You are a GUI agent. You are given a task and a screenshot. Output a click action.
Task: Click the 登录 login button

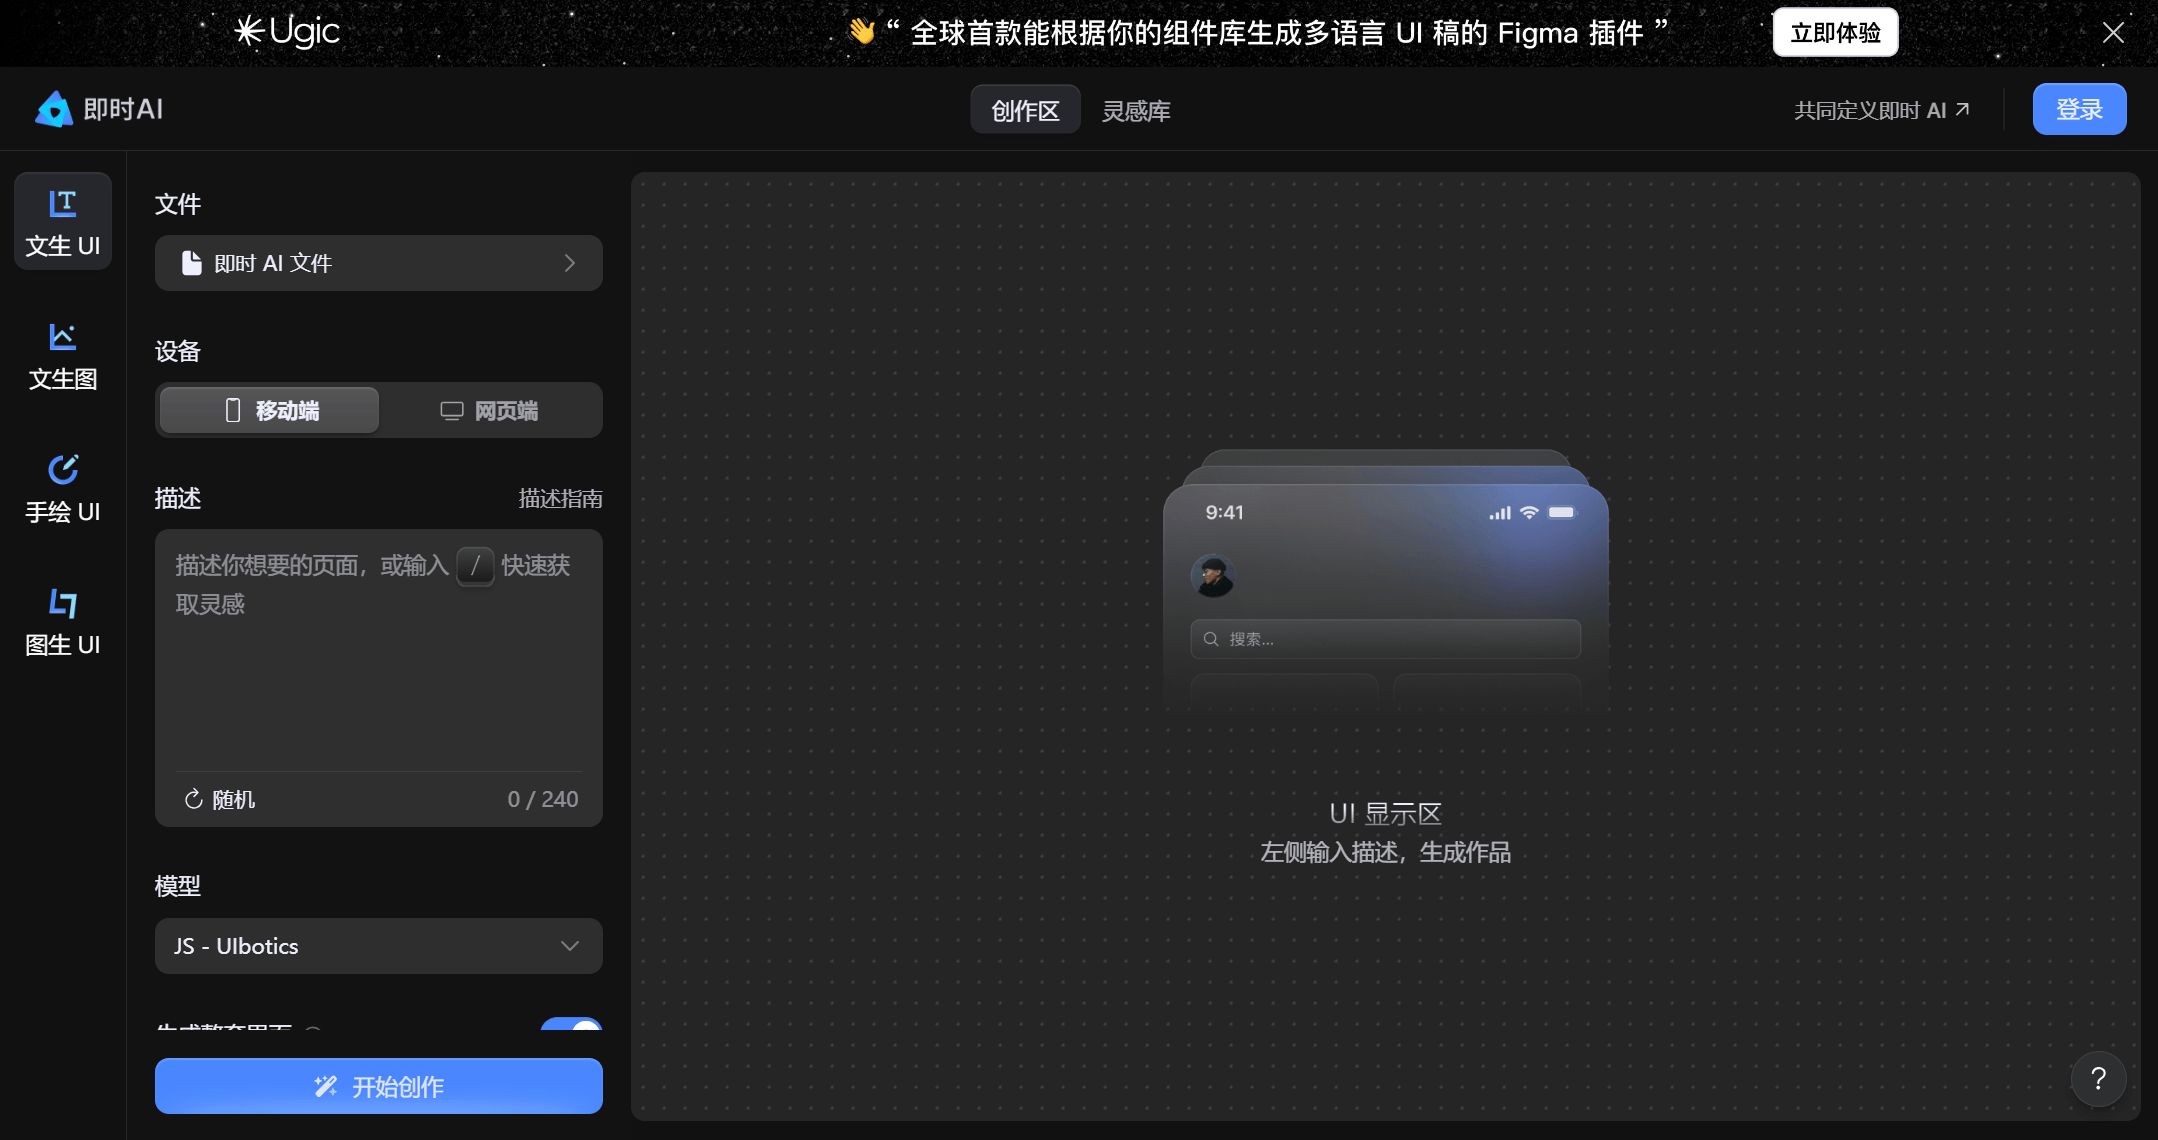point(2079,109)
